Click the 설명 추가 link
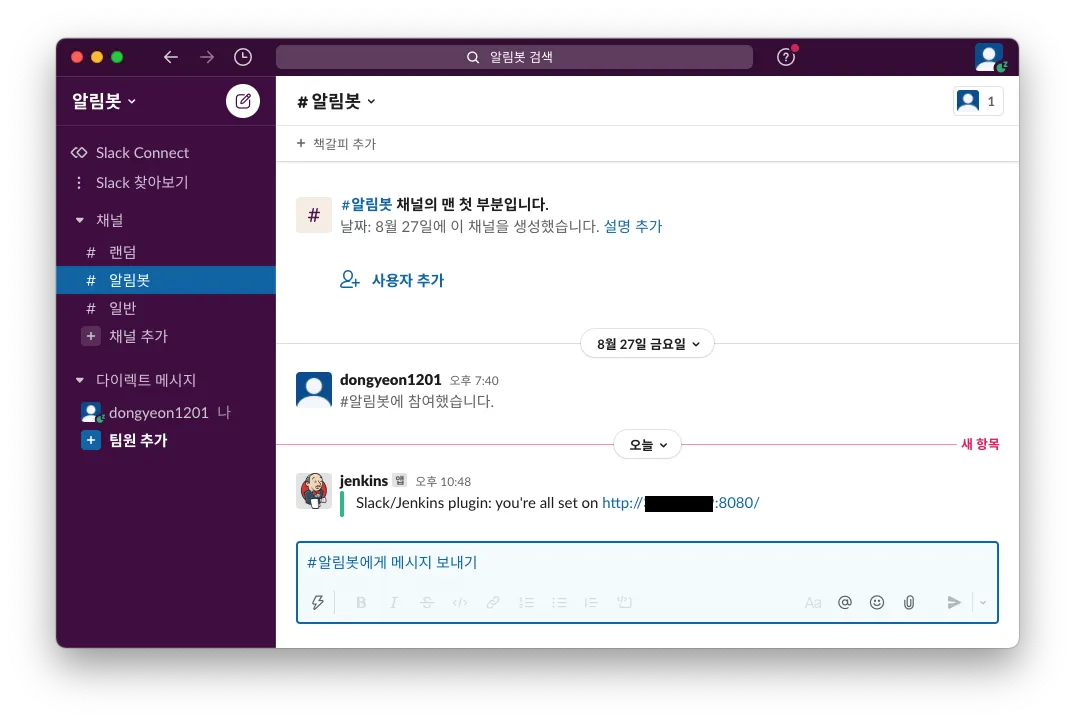Screen dimensions: 1075x722 633,226
